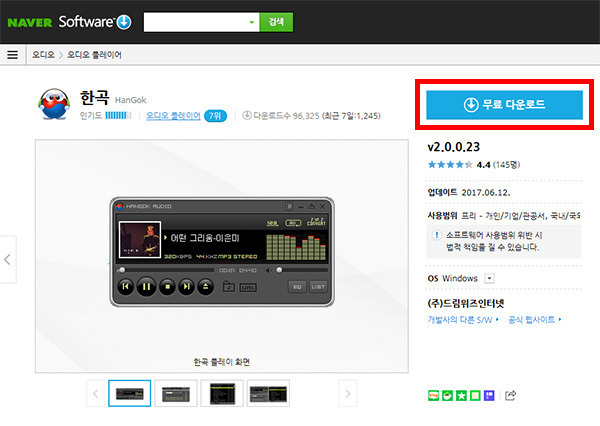600x426 pixels.
Task: Share to Naver Cafe icon
Action: pyautogui.click(x=447, y=395)
